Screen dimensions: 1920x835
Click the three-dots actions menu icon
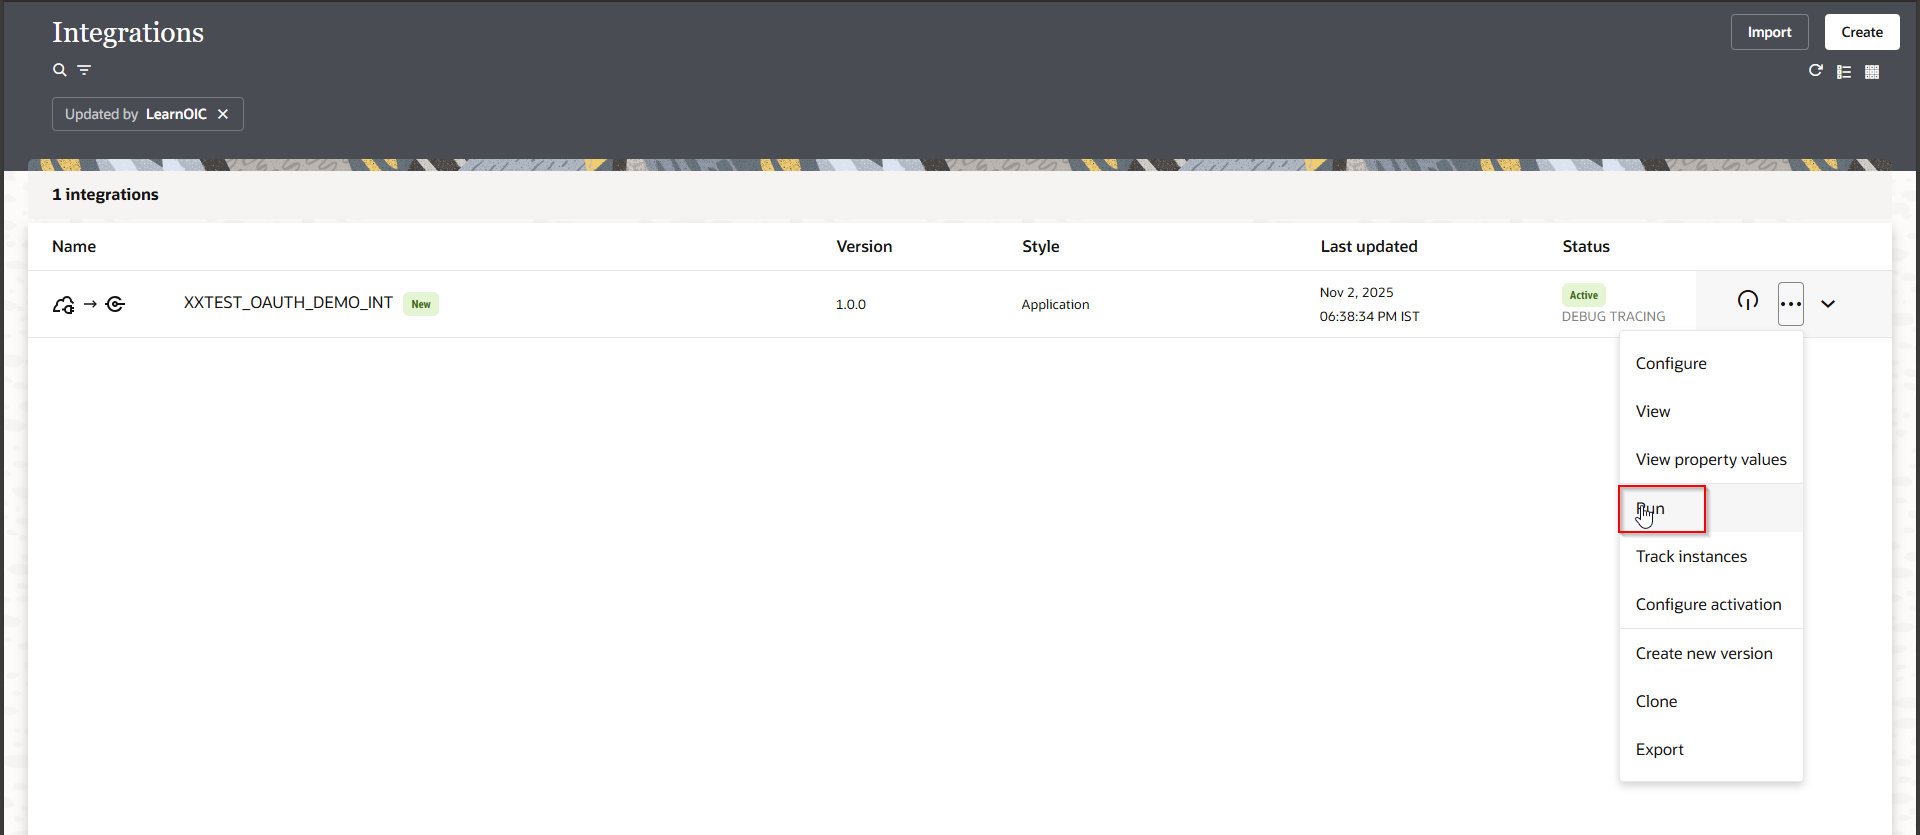point(1790,304)
